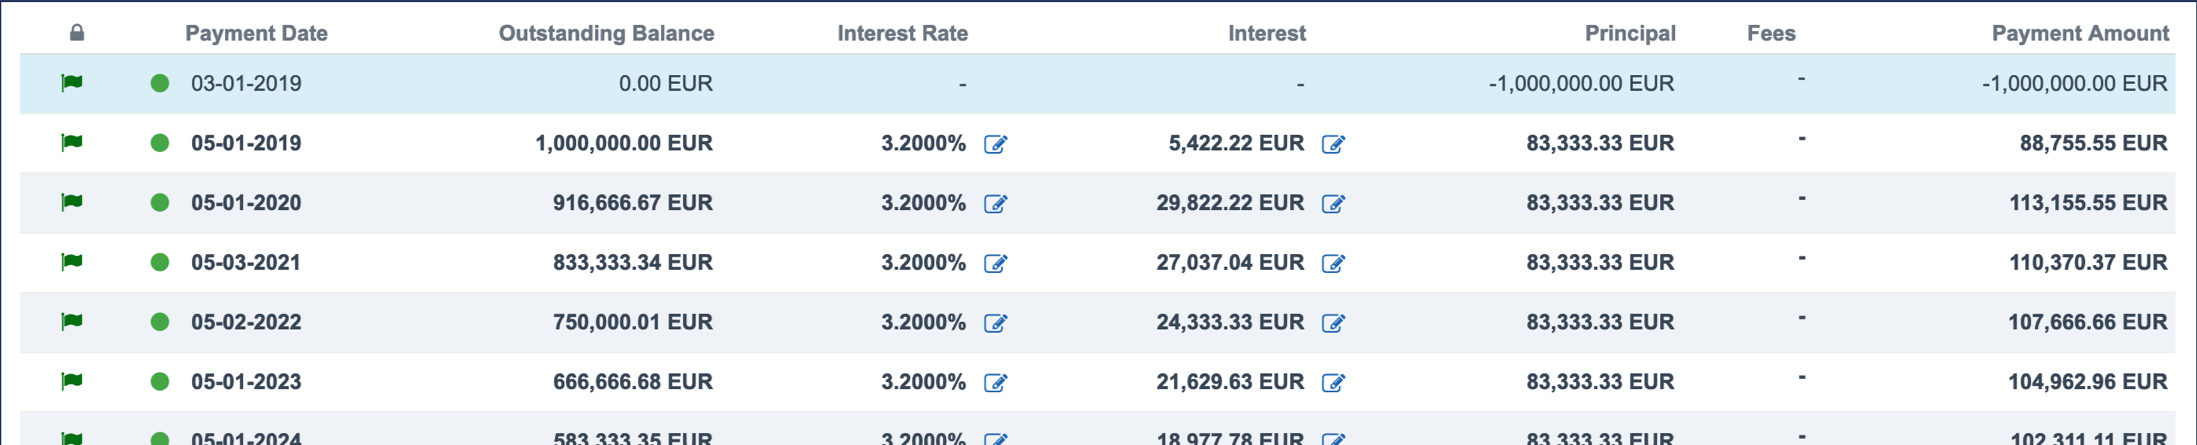The width and height of the screenshot is (2197, 445).
Task: Edit interest amount 29,822.22 EUR
Action: 1333,204
